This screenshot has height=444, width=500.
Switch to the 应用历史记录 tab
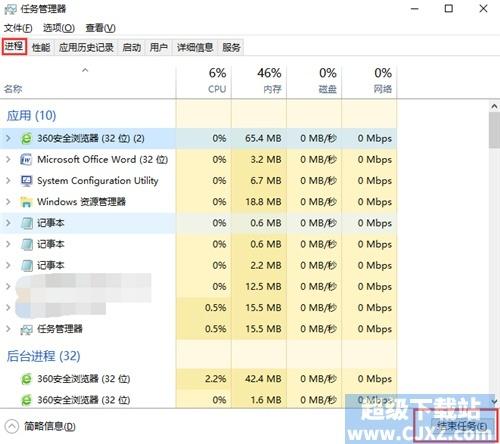click(86, 47)
